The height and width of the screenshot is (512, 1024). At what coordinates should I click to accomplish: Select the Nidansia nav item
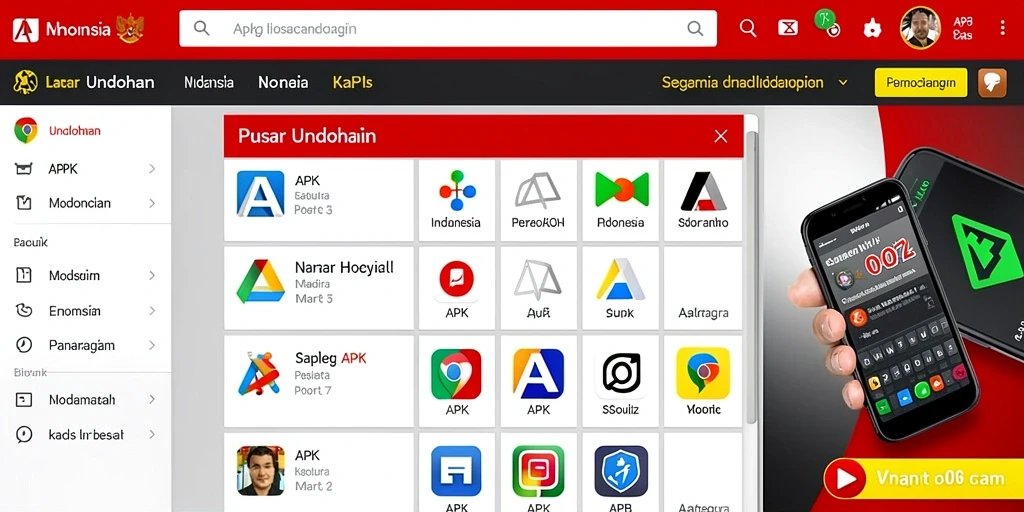point(209,83)
